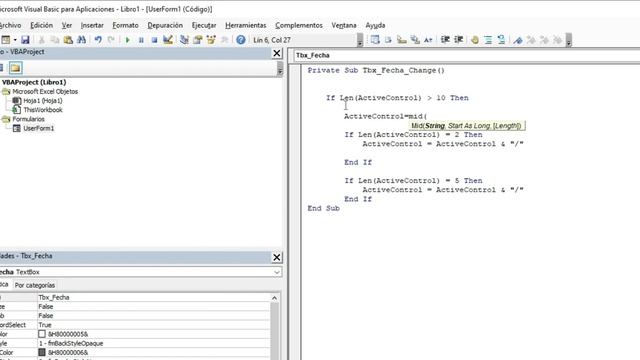Open the Herramientas menu
Viewport: 640px width, 360px height.
[245, 25]
